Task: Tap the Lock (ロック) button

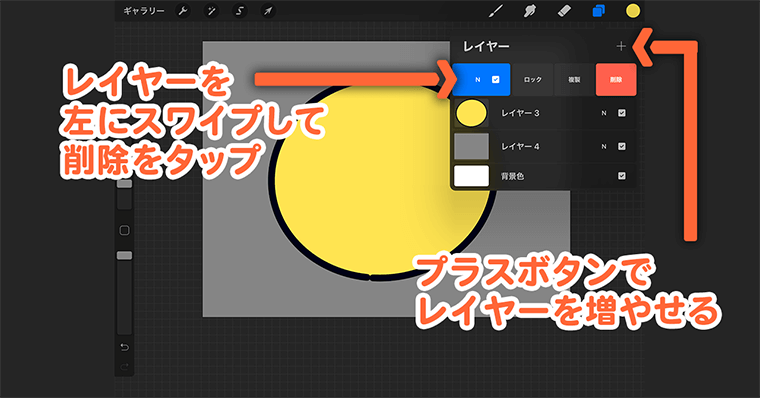Action: click(x=533, y=80)
